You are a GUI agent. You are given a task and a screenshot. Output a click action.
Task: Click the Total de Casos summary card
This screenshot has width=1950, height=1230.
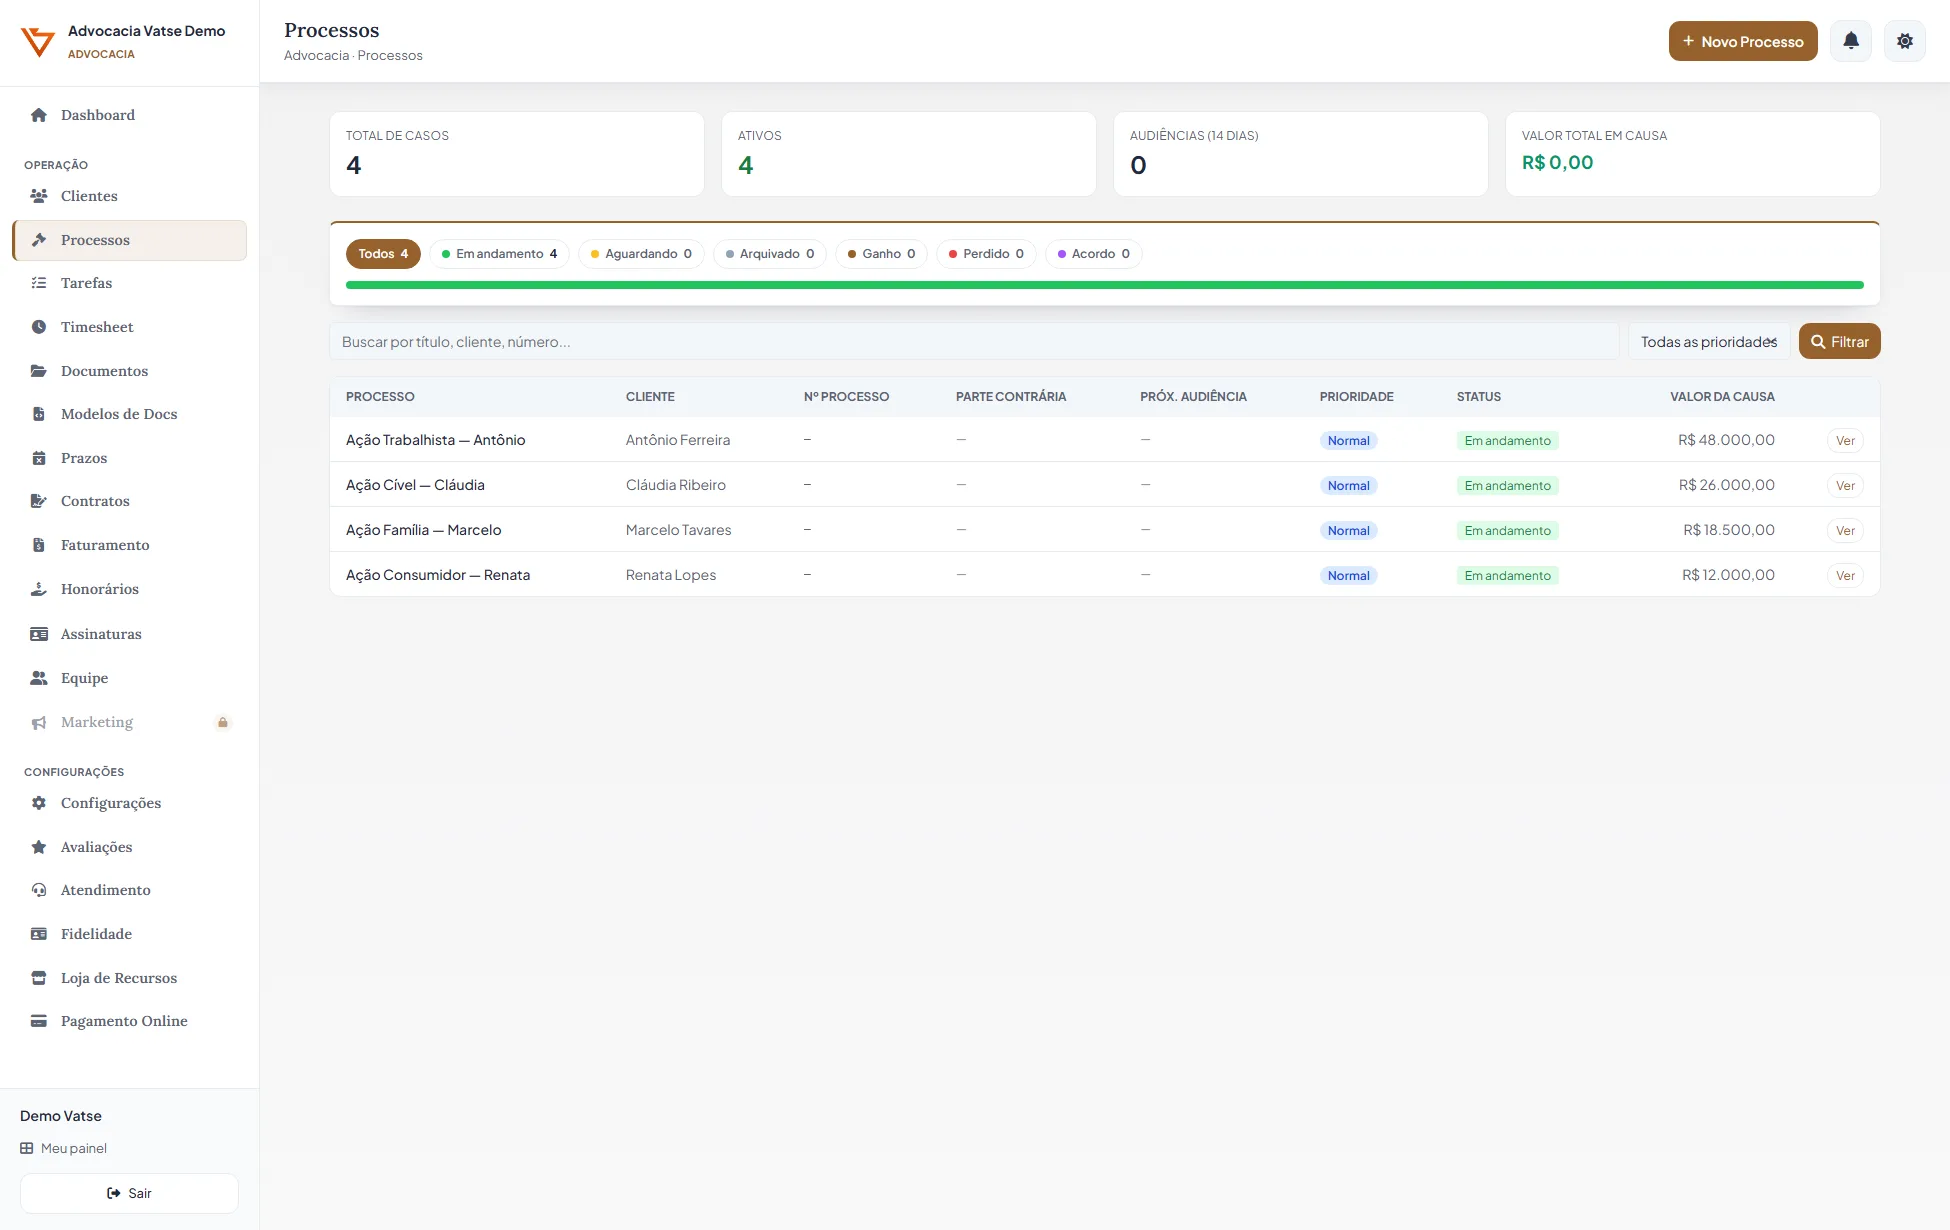[x=517, y=154]
